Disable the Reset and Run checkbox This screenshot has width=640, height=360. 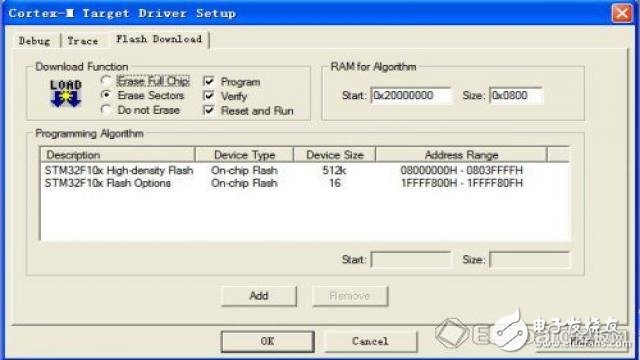point(209,110)
